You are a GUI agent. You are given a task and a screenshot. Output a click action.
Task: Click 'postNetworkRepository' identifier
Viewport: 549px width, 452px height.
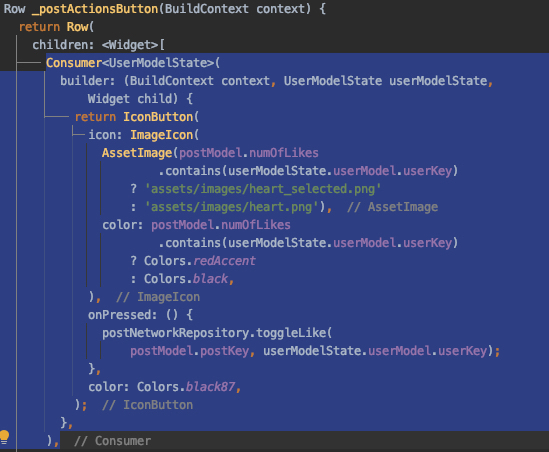176,333
